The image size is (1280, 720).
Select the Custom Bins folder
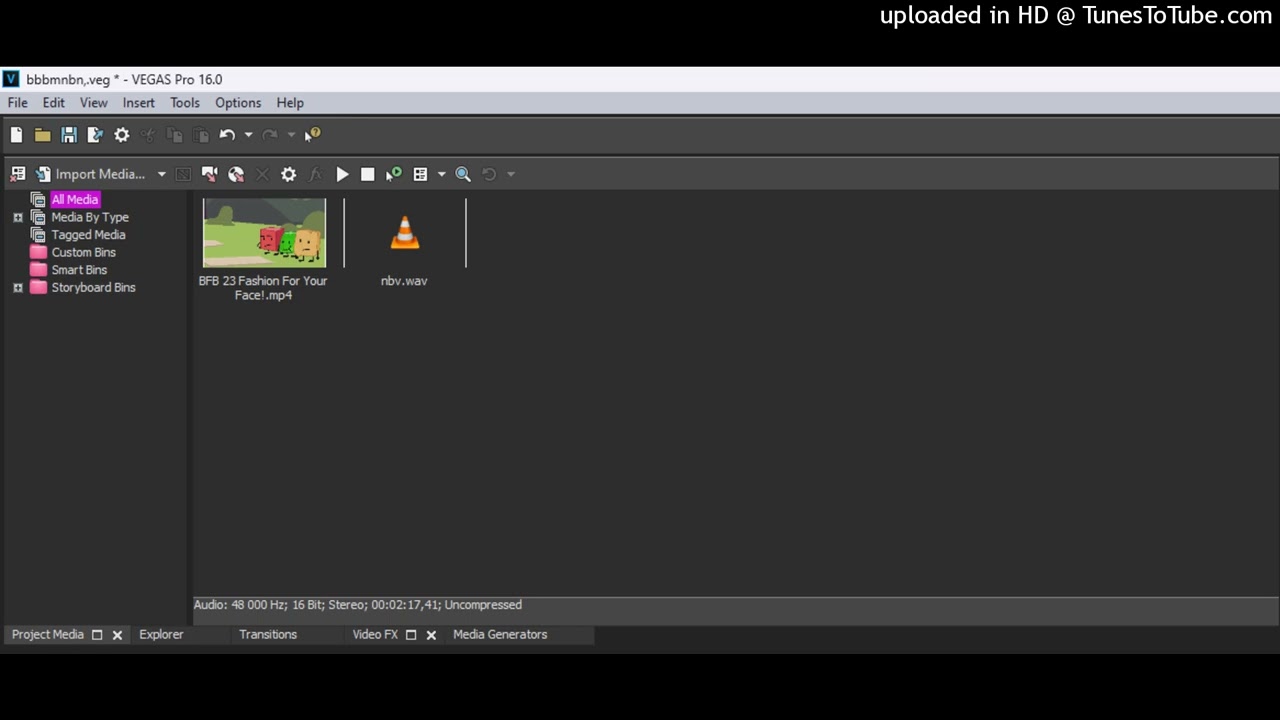click(x=84, y=252)
